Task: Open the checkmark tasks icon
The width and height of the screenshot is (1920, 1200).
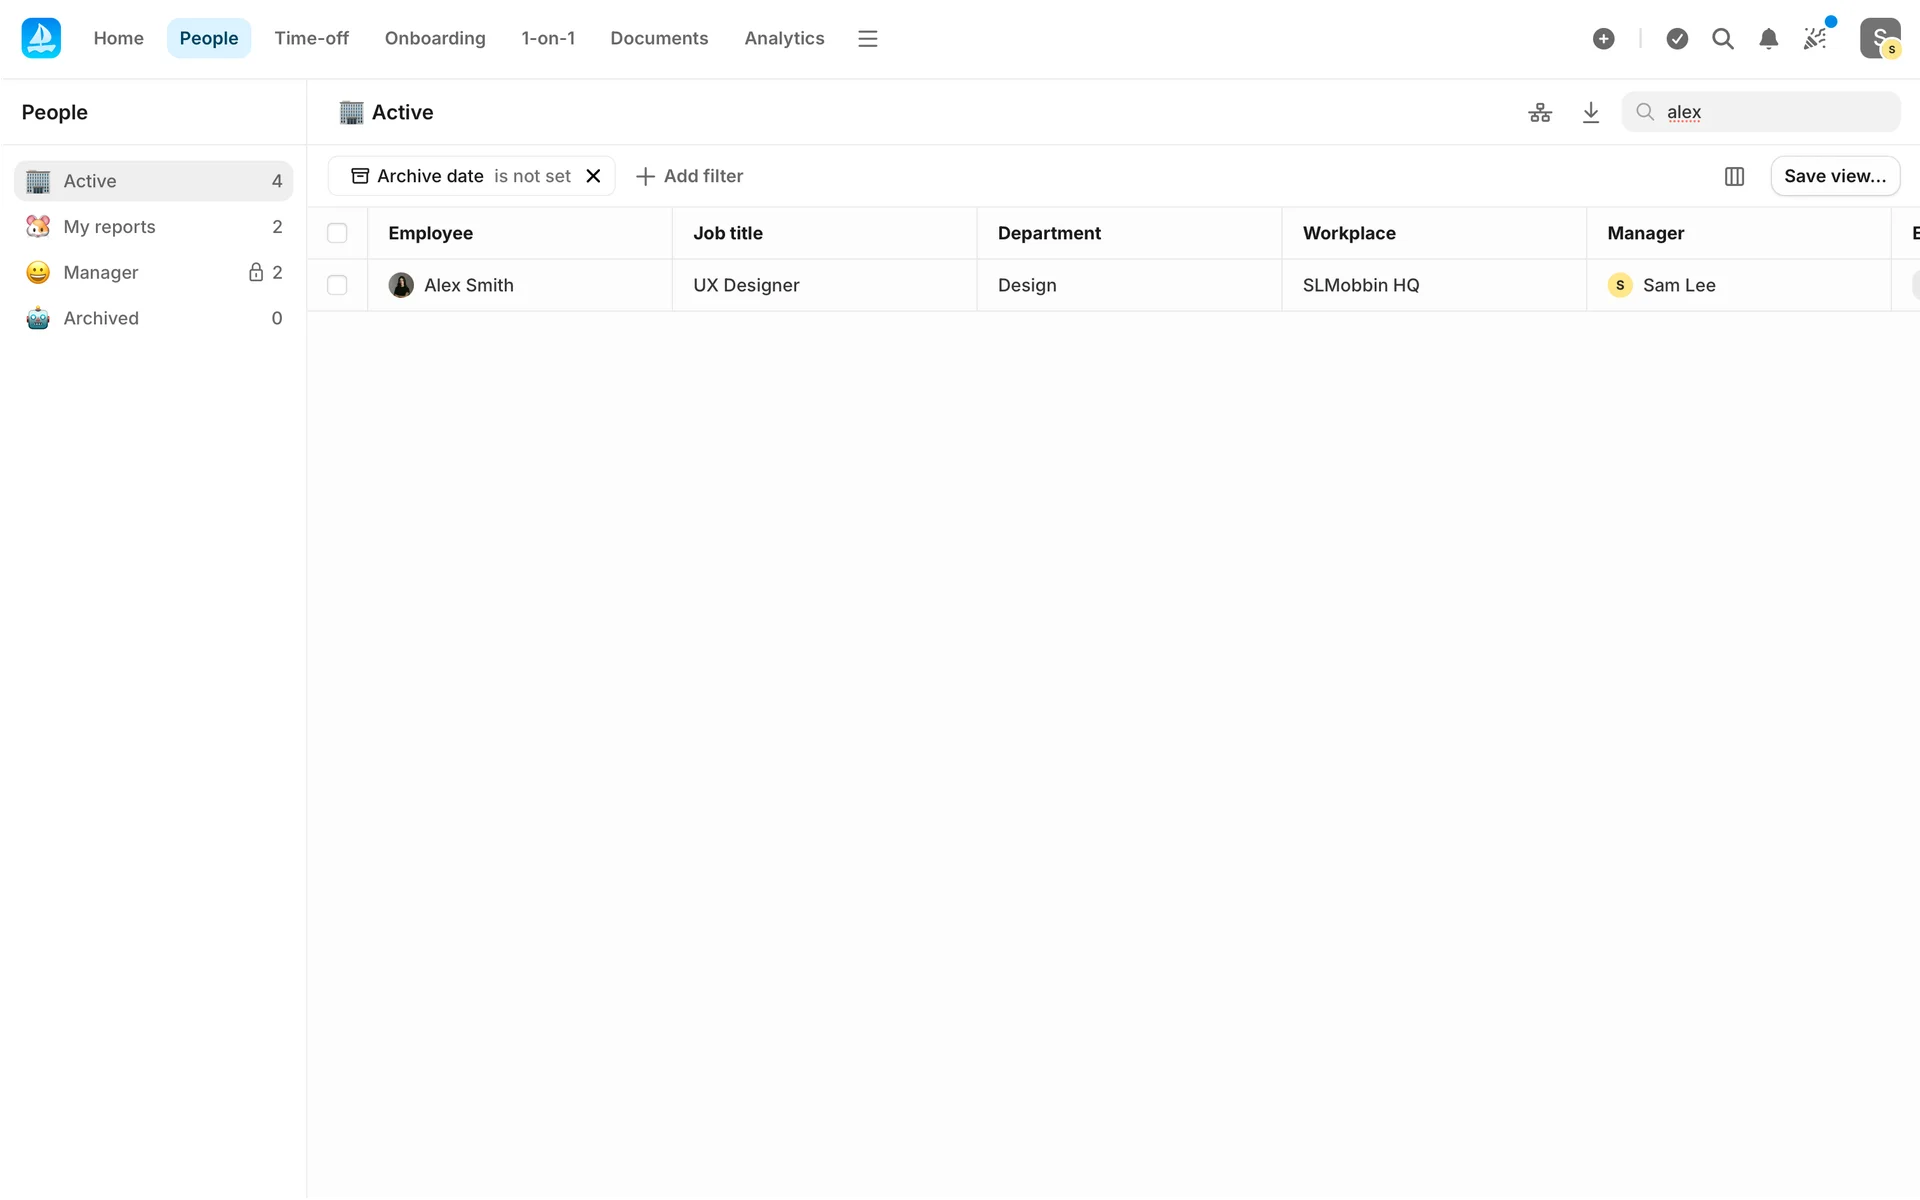Action: pyautogui.click(x=1677, y=38)
